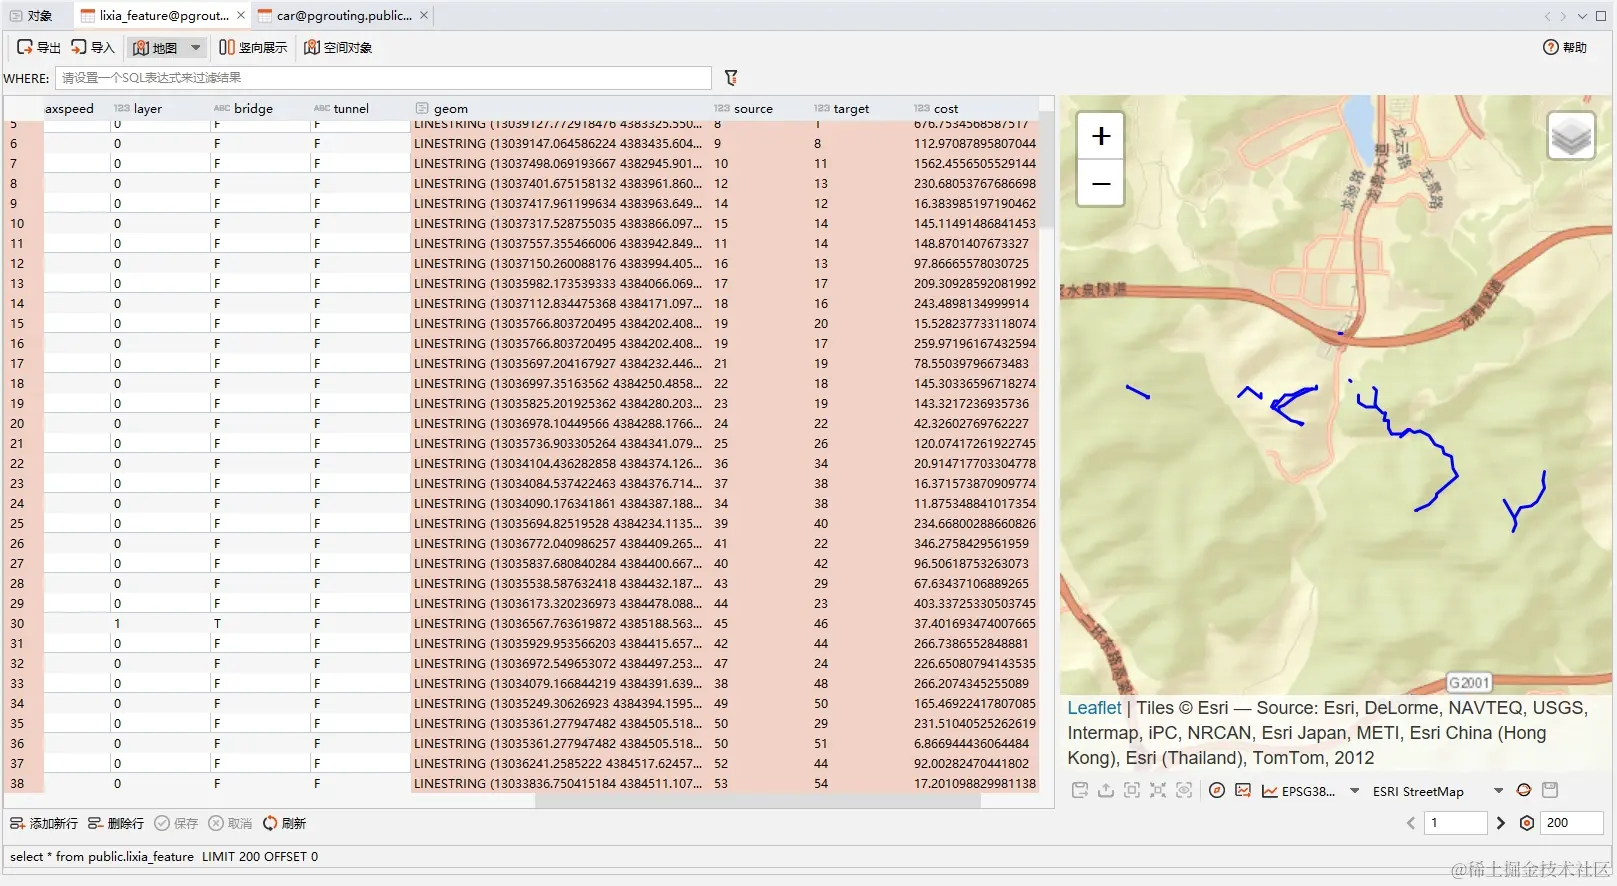This screenshot has height=886, width=1617.
Task: Click the globe icon after basemap dropdown
Action: pos(1524,790)
